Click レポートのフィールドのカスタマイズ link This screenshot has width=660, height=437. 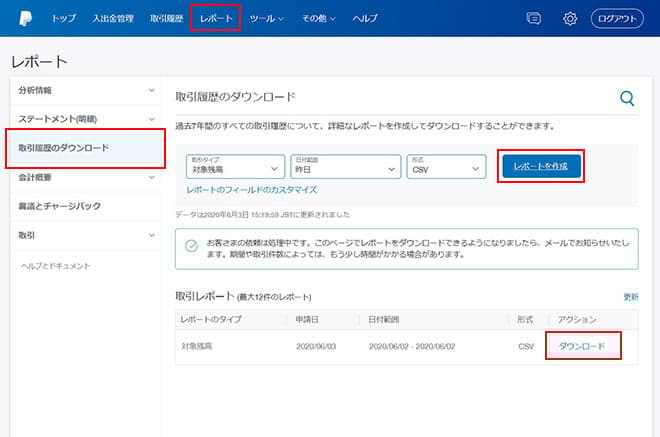click(x=251, y=189)
